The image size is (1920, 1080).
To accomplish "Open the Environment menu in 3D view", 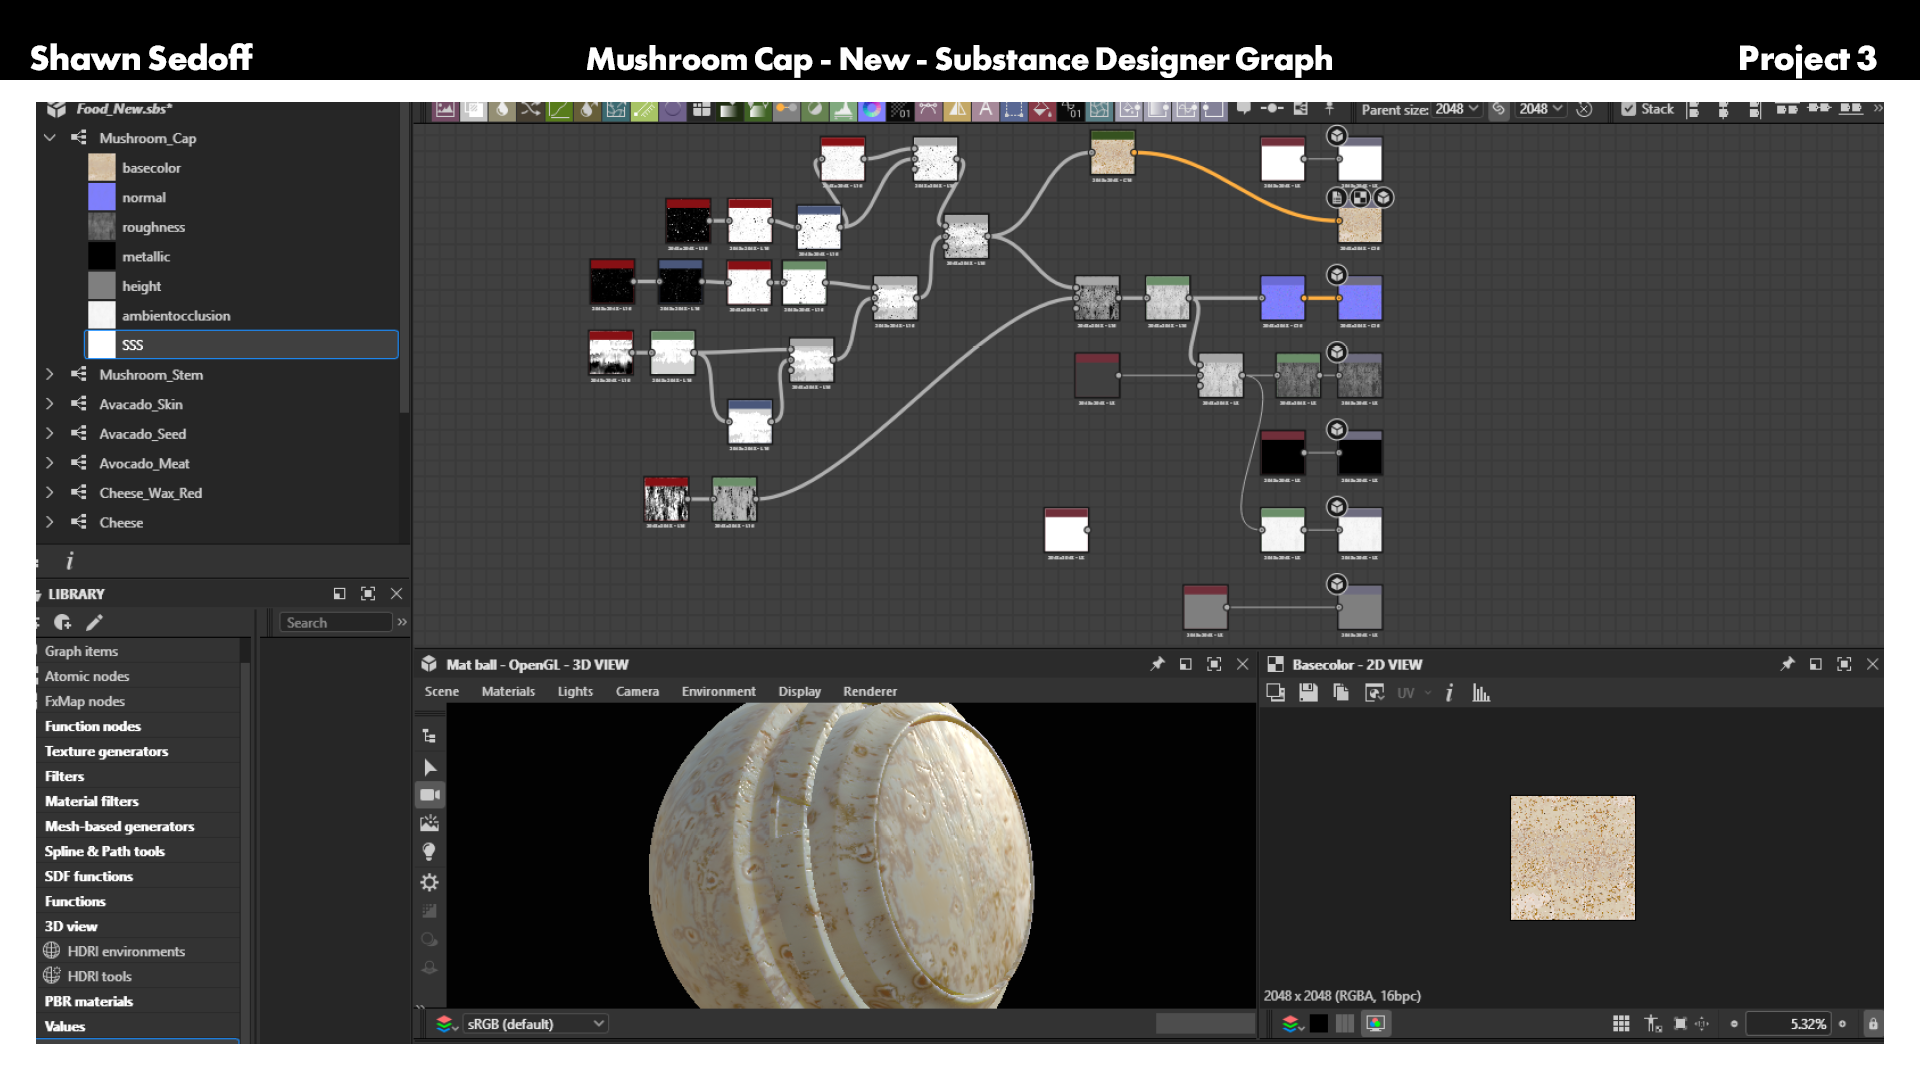I will 718,691.
